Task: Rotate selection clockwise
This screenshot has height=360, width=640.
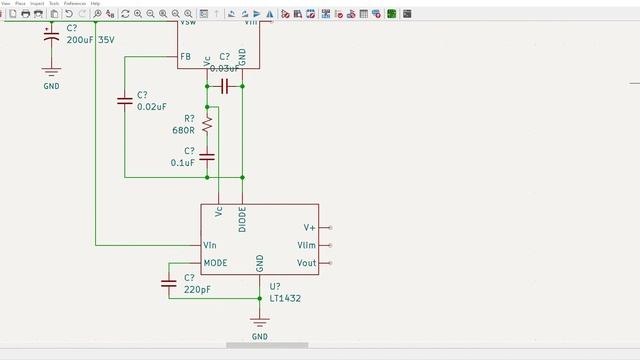Action: tap(244, 14)
